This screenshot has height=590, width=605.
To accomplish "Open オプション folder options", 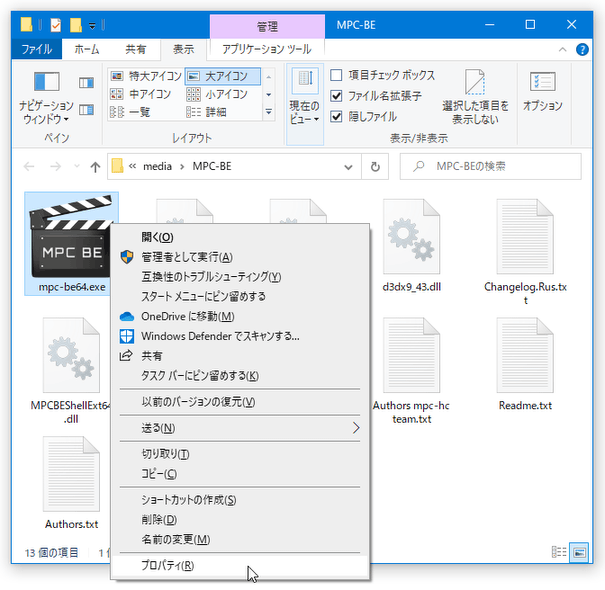I will 542,91.
